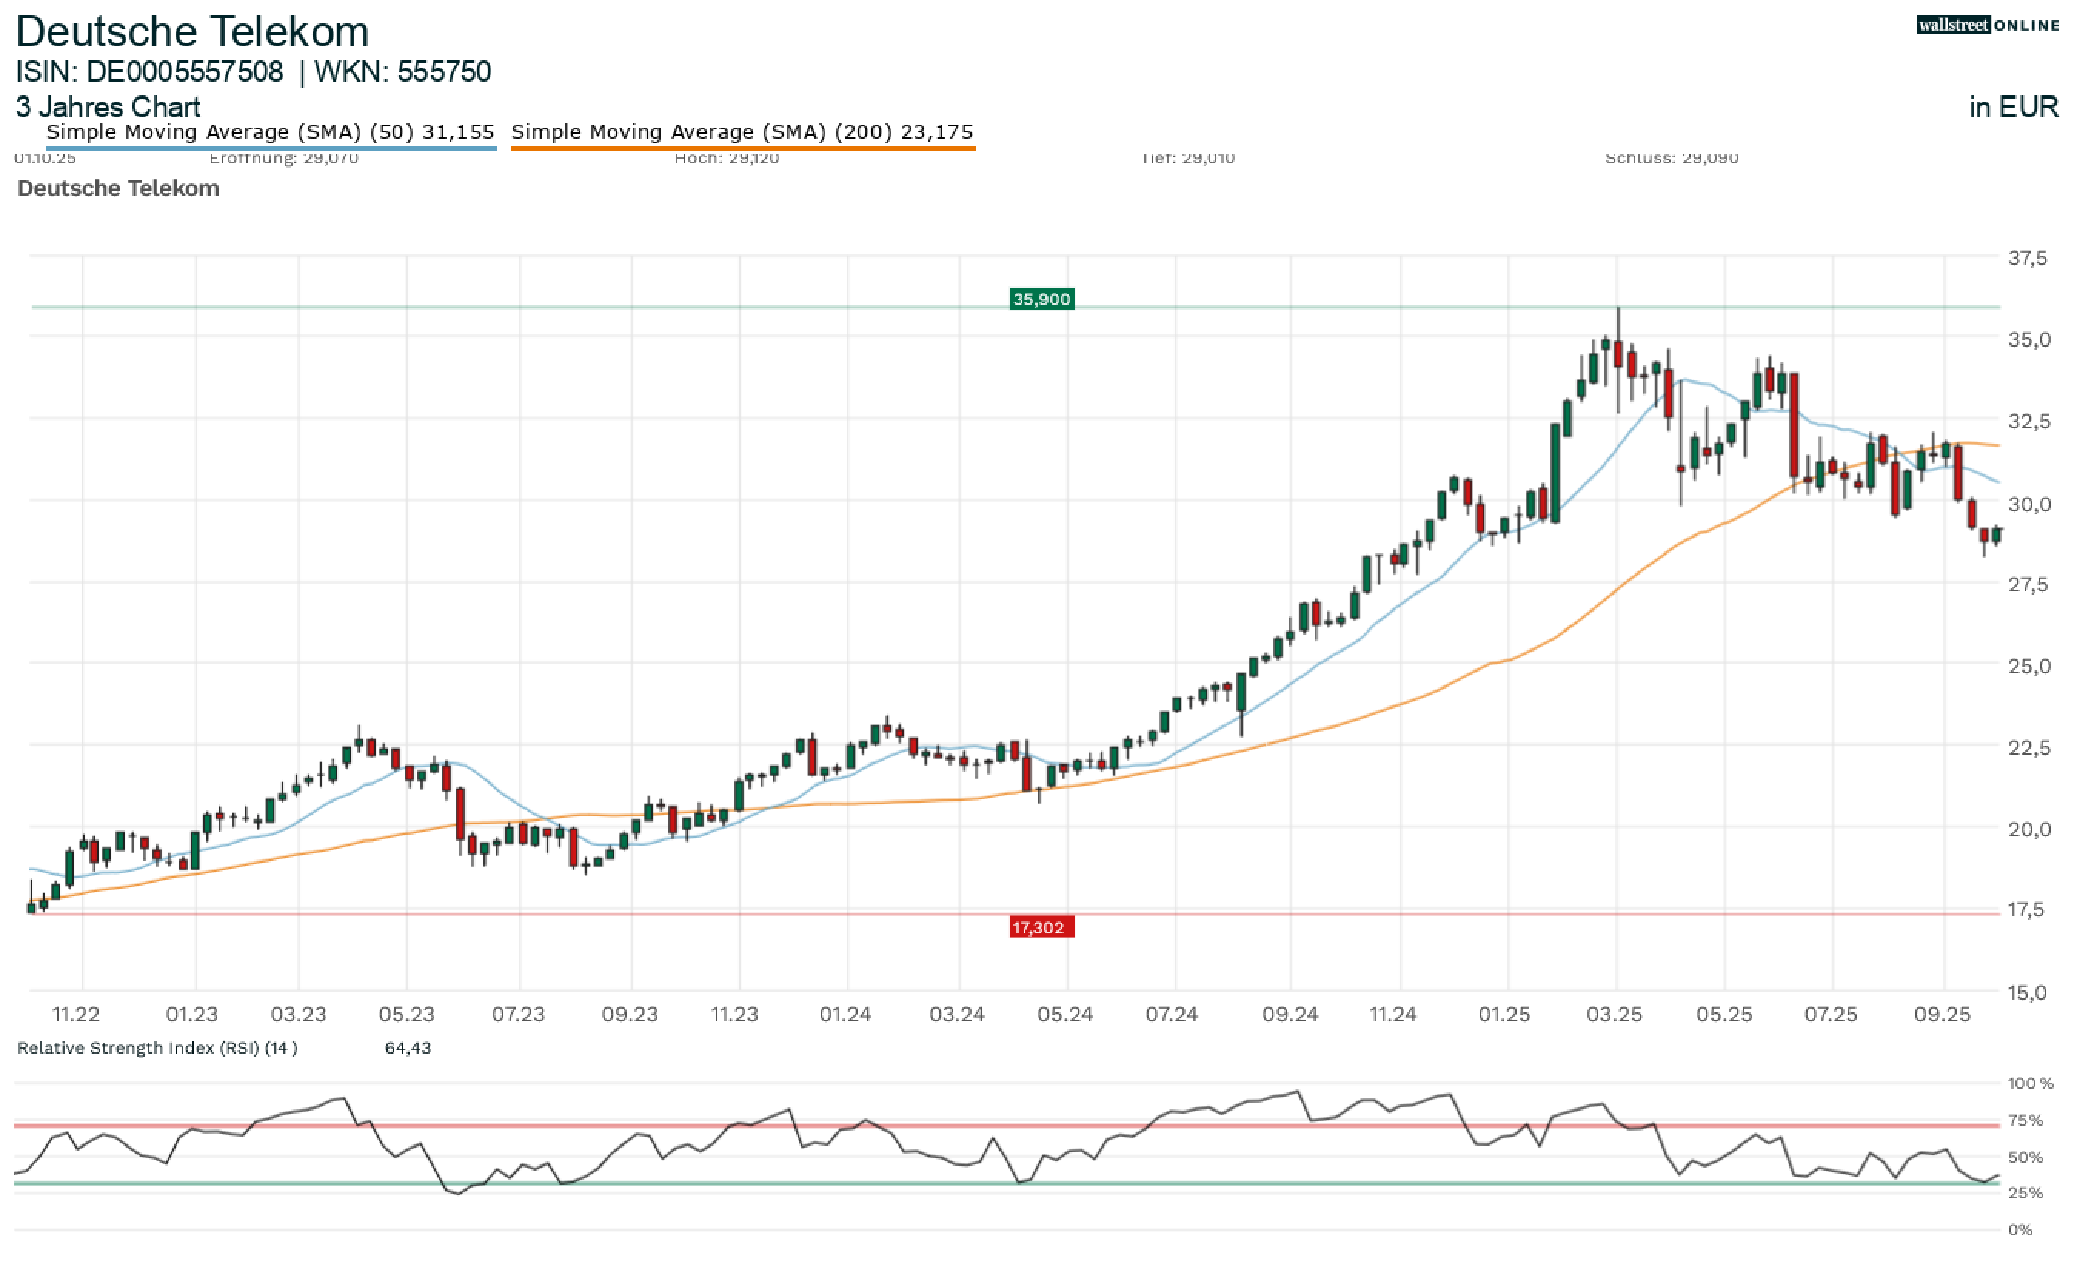Click the red 17,302 low price marker

[1041, 927]
